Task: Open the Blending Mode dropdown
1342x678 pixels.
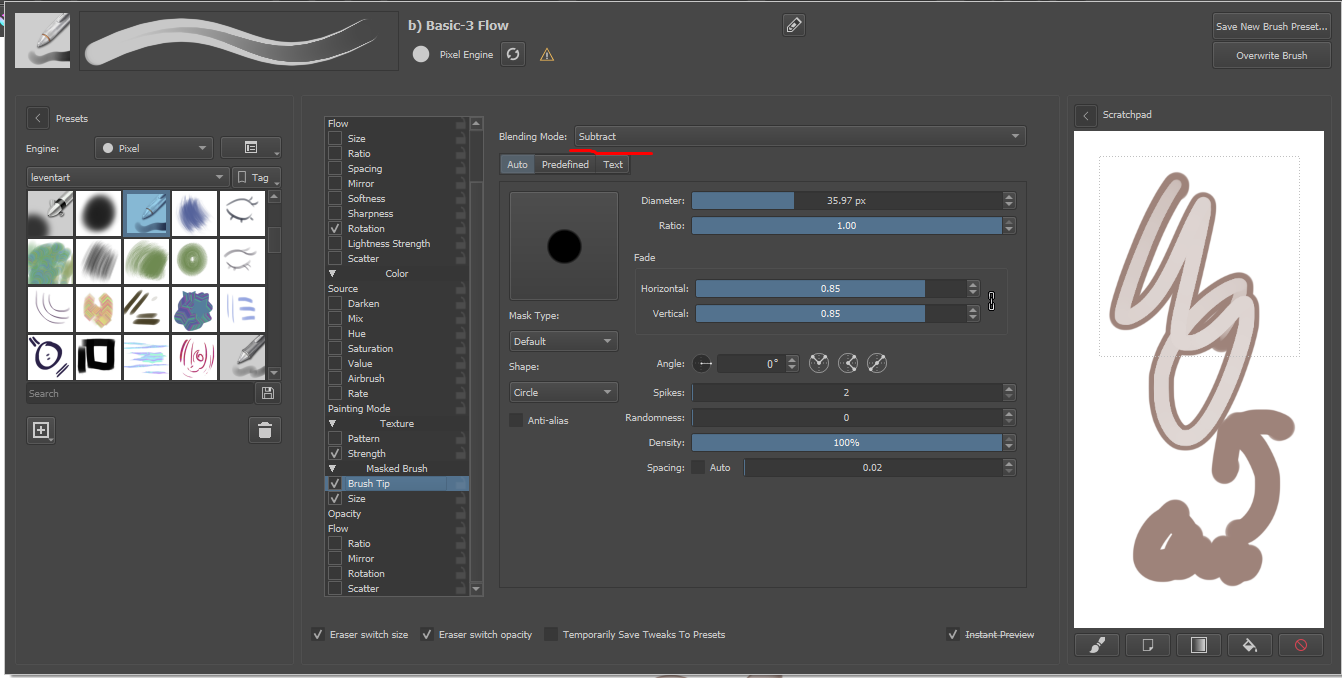Action: [x=800, y=136]
